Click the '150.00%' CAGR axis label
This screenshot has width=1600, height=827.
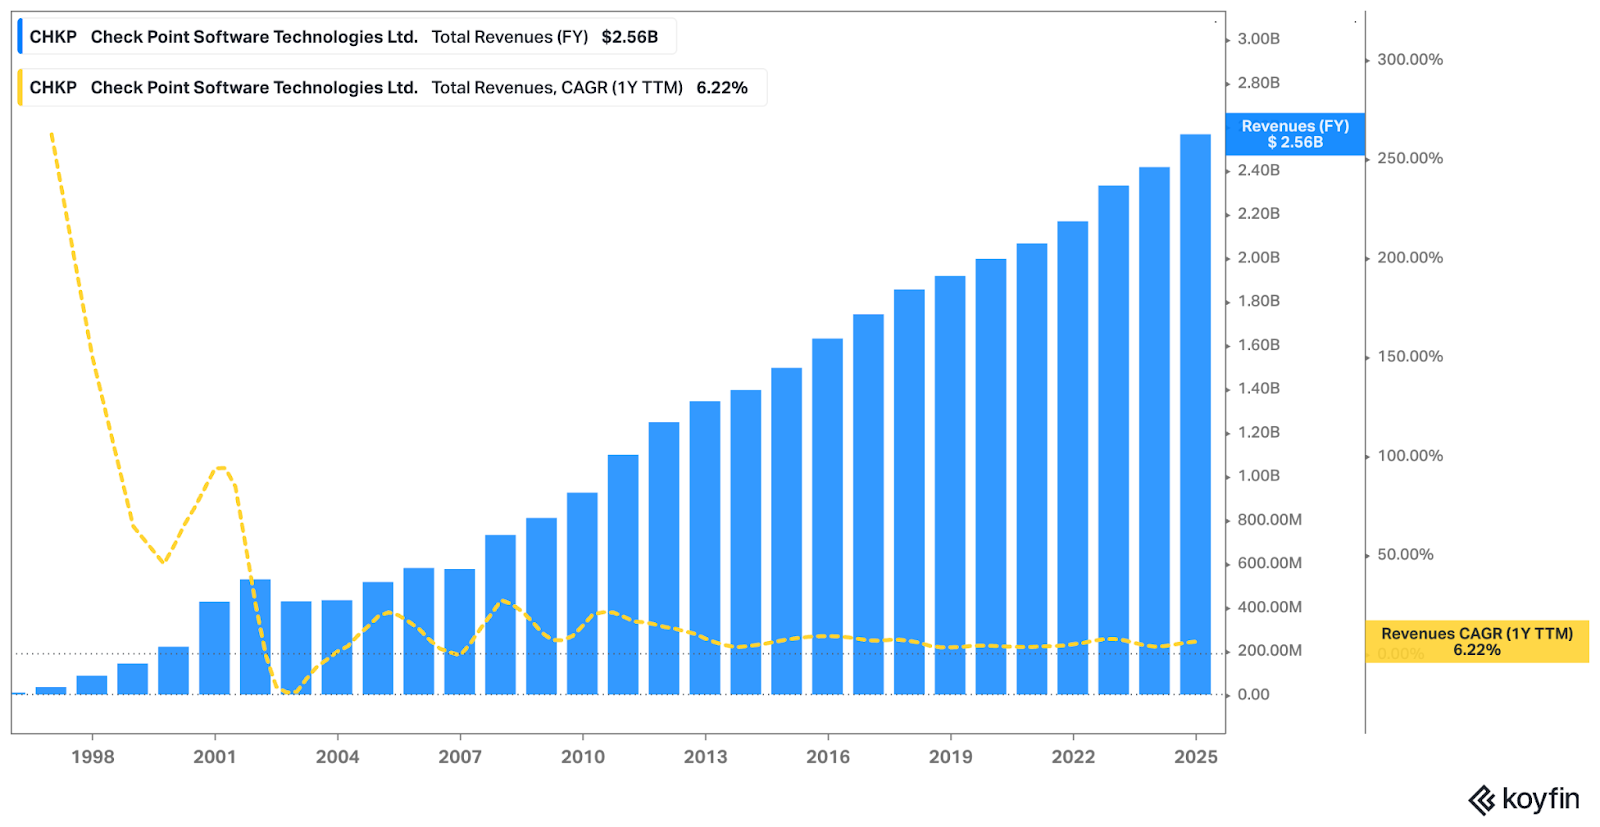point(1410,357)
